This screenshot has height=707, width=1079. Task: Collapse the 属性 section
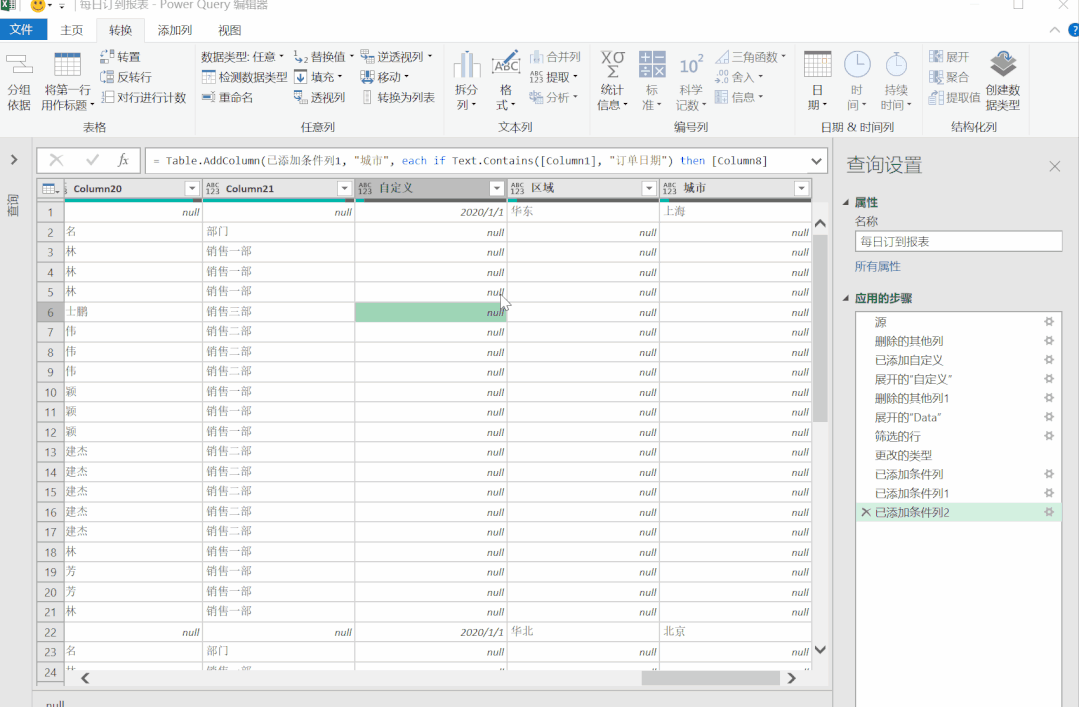pyautogui.click(x=846, y=202)
